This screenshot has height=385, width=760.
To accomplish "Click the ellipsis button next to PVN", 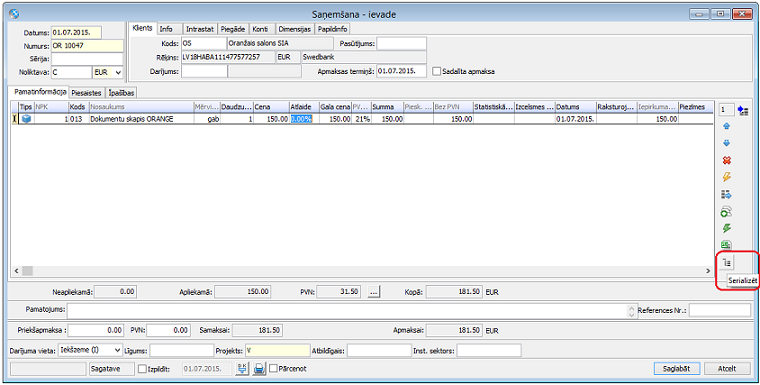I will point(374,291).
